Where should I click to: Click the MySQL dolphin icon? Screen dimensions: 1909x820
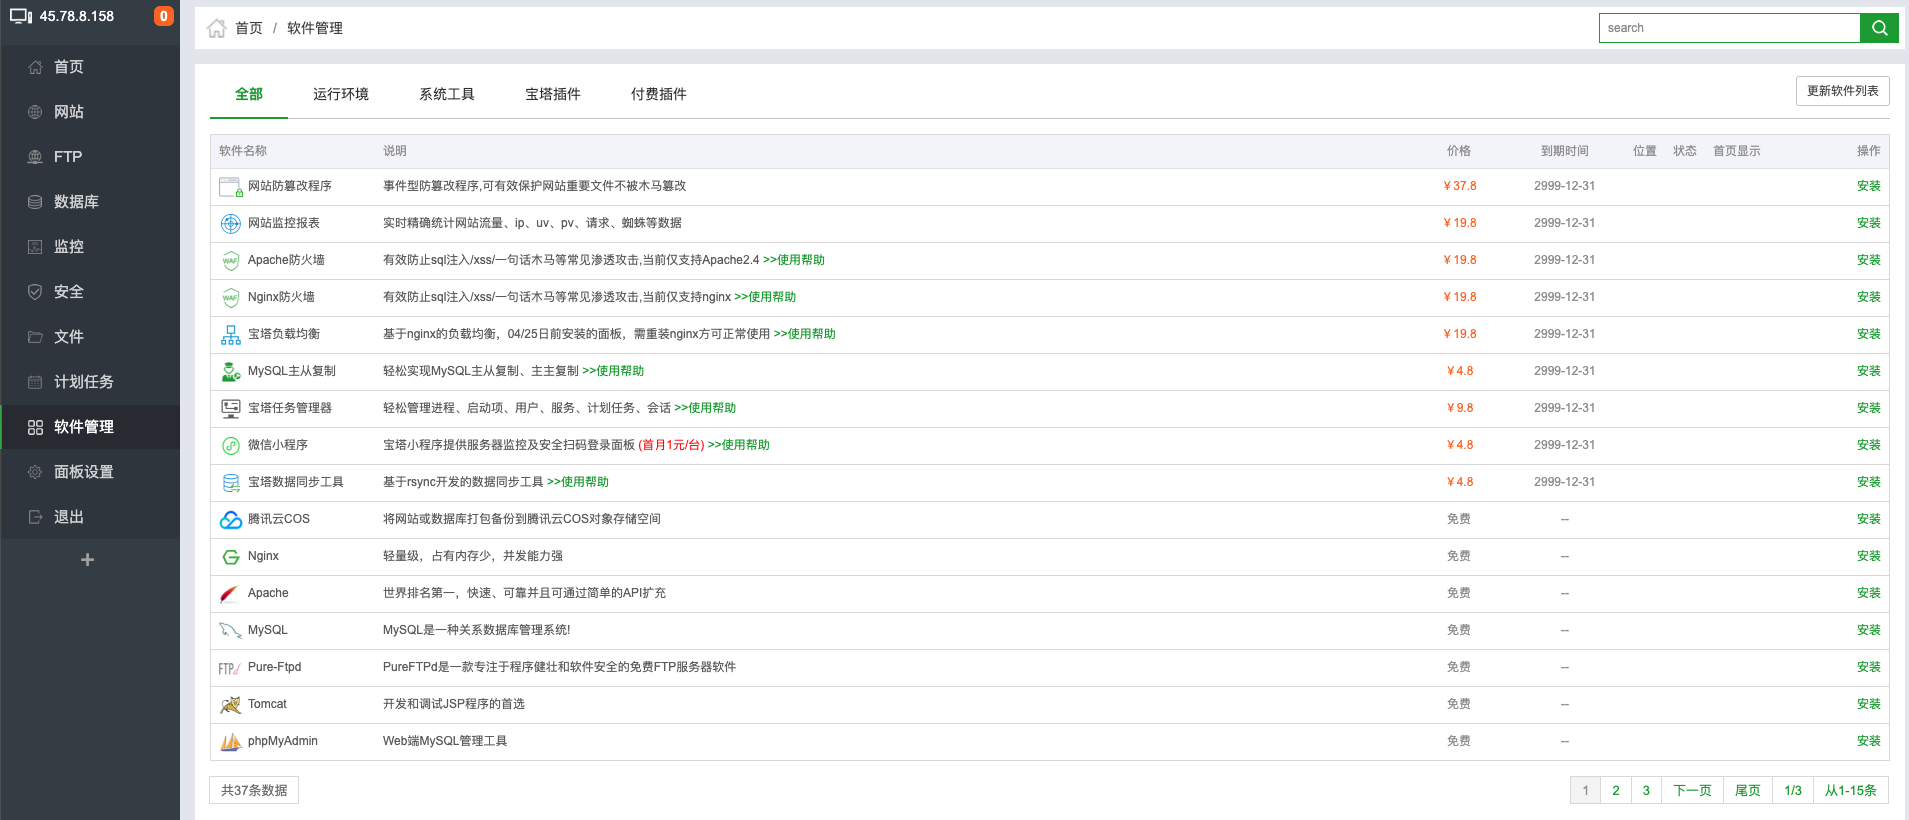pyautogui.click(x=230, y=631)
